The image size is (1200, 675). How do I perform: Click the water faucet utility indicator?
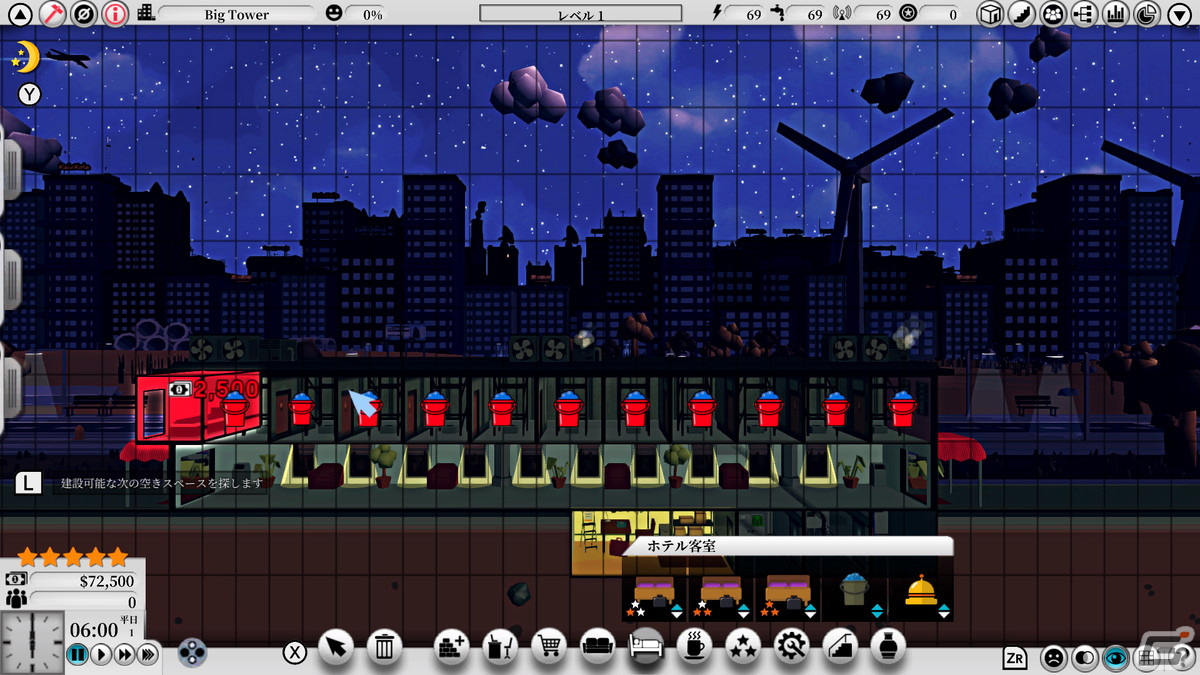(777, 14)
